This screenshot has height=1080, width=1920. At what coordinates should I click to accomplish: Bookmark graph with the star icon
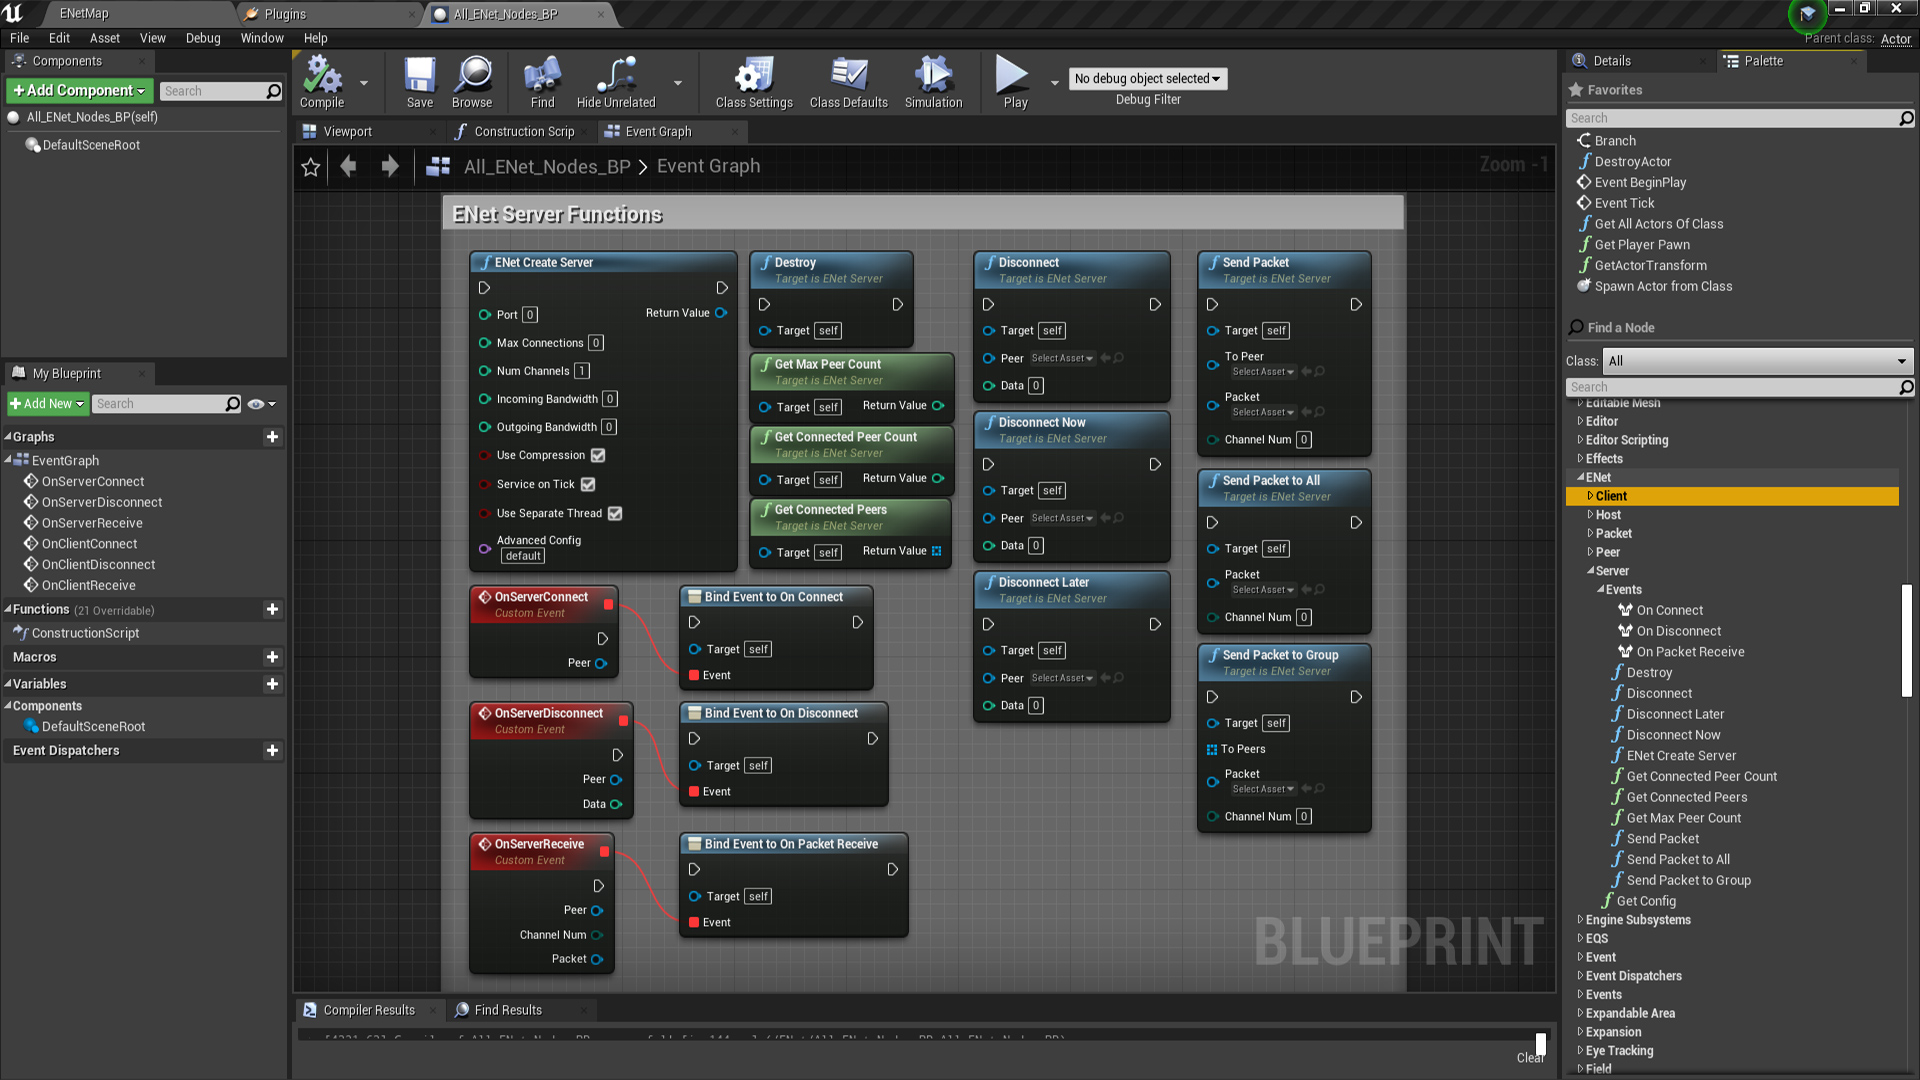point(311,167)
